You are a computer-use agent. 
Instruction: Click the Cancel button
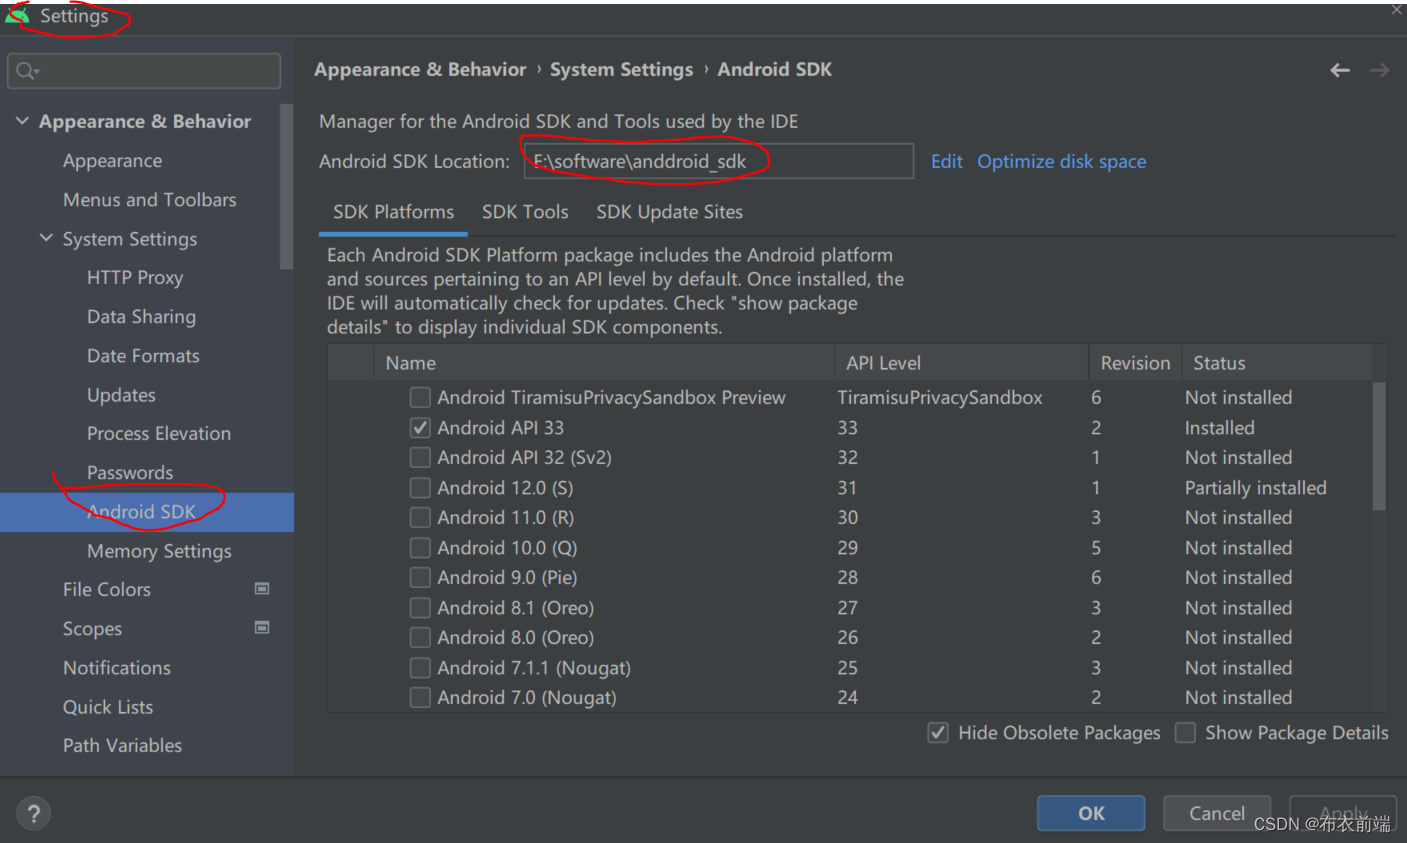1217,813
